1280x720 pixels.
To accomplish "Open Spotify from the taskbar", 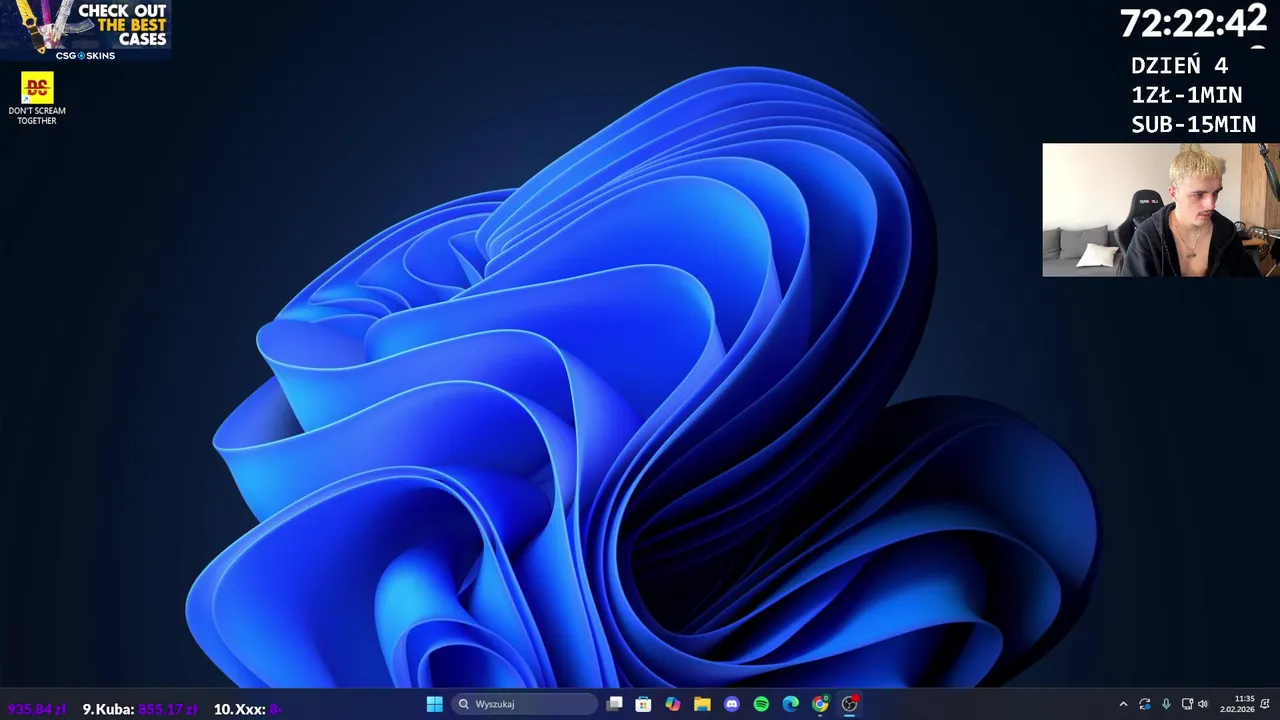I will [761, 704].
